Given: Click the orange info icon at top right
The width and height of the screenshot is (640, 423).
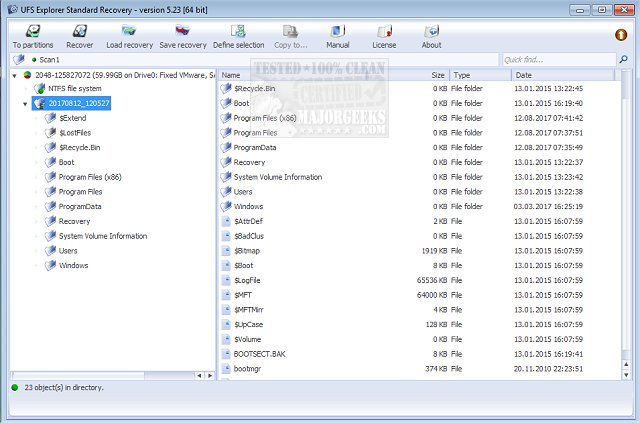Looking at the screenshot, I should (x=621, y=35).
